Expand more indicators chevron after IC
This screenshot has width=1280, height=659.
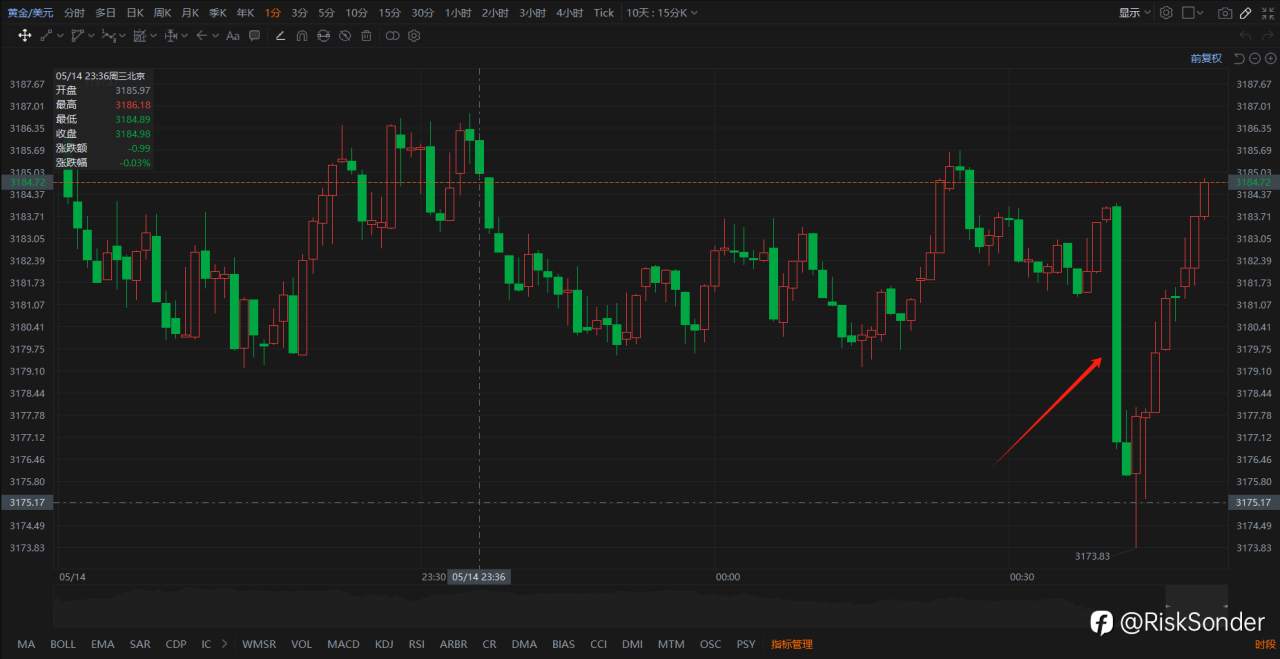(224, 644)
